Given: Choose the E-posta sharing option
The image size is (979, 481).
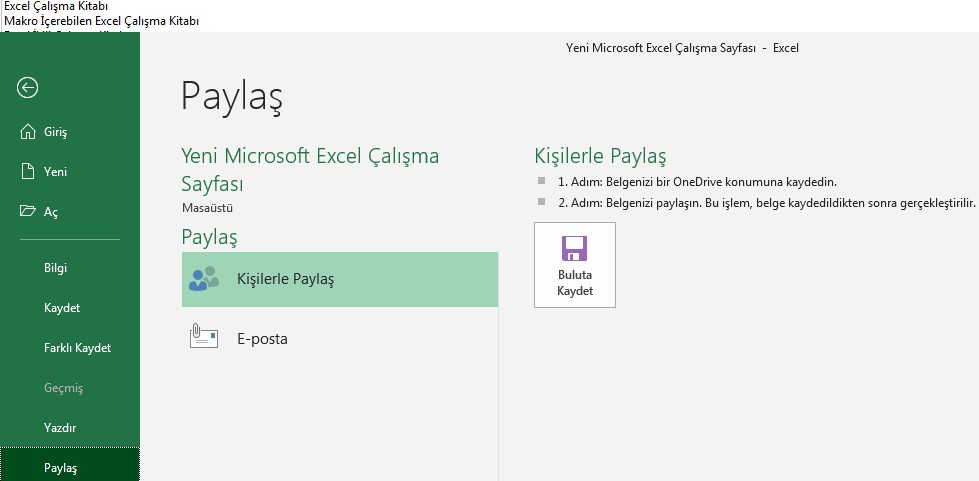Looking at the screenshot, I should (x=340, y=339).
